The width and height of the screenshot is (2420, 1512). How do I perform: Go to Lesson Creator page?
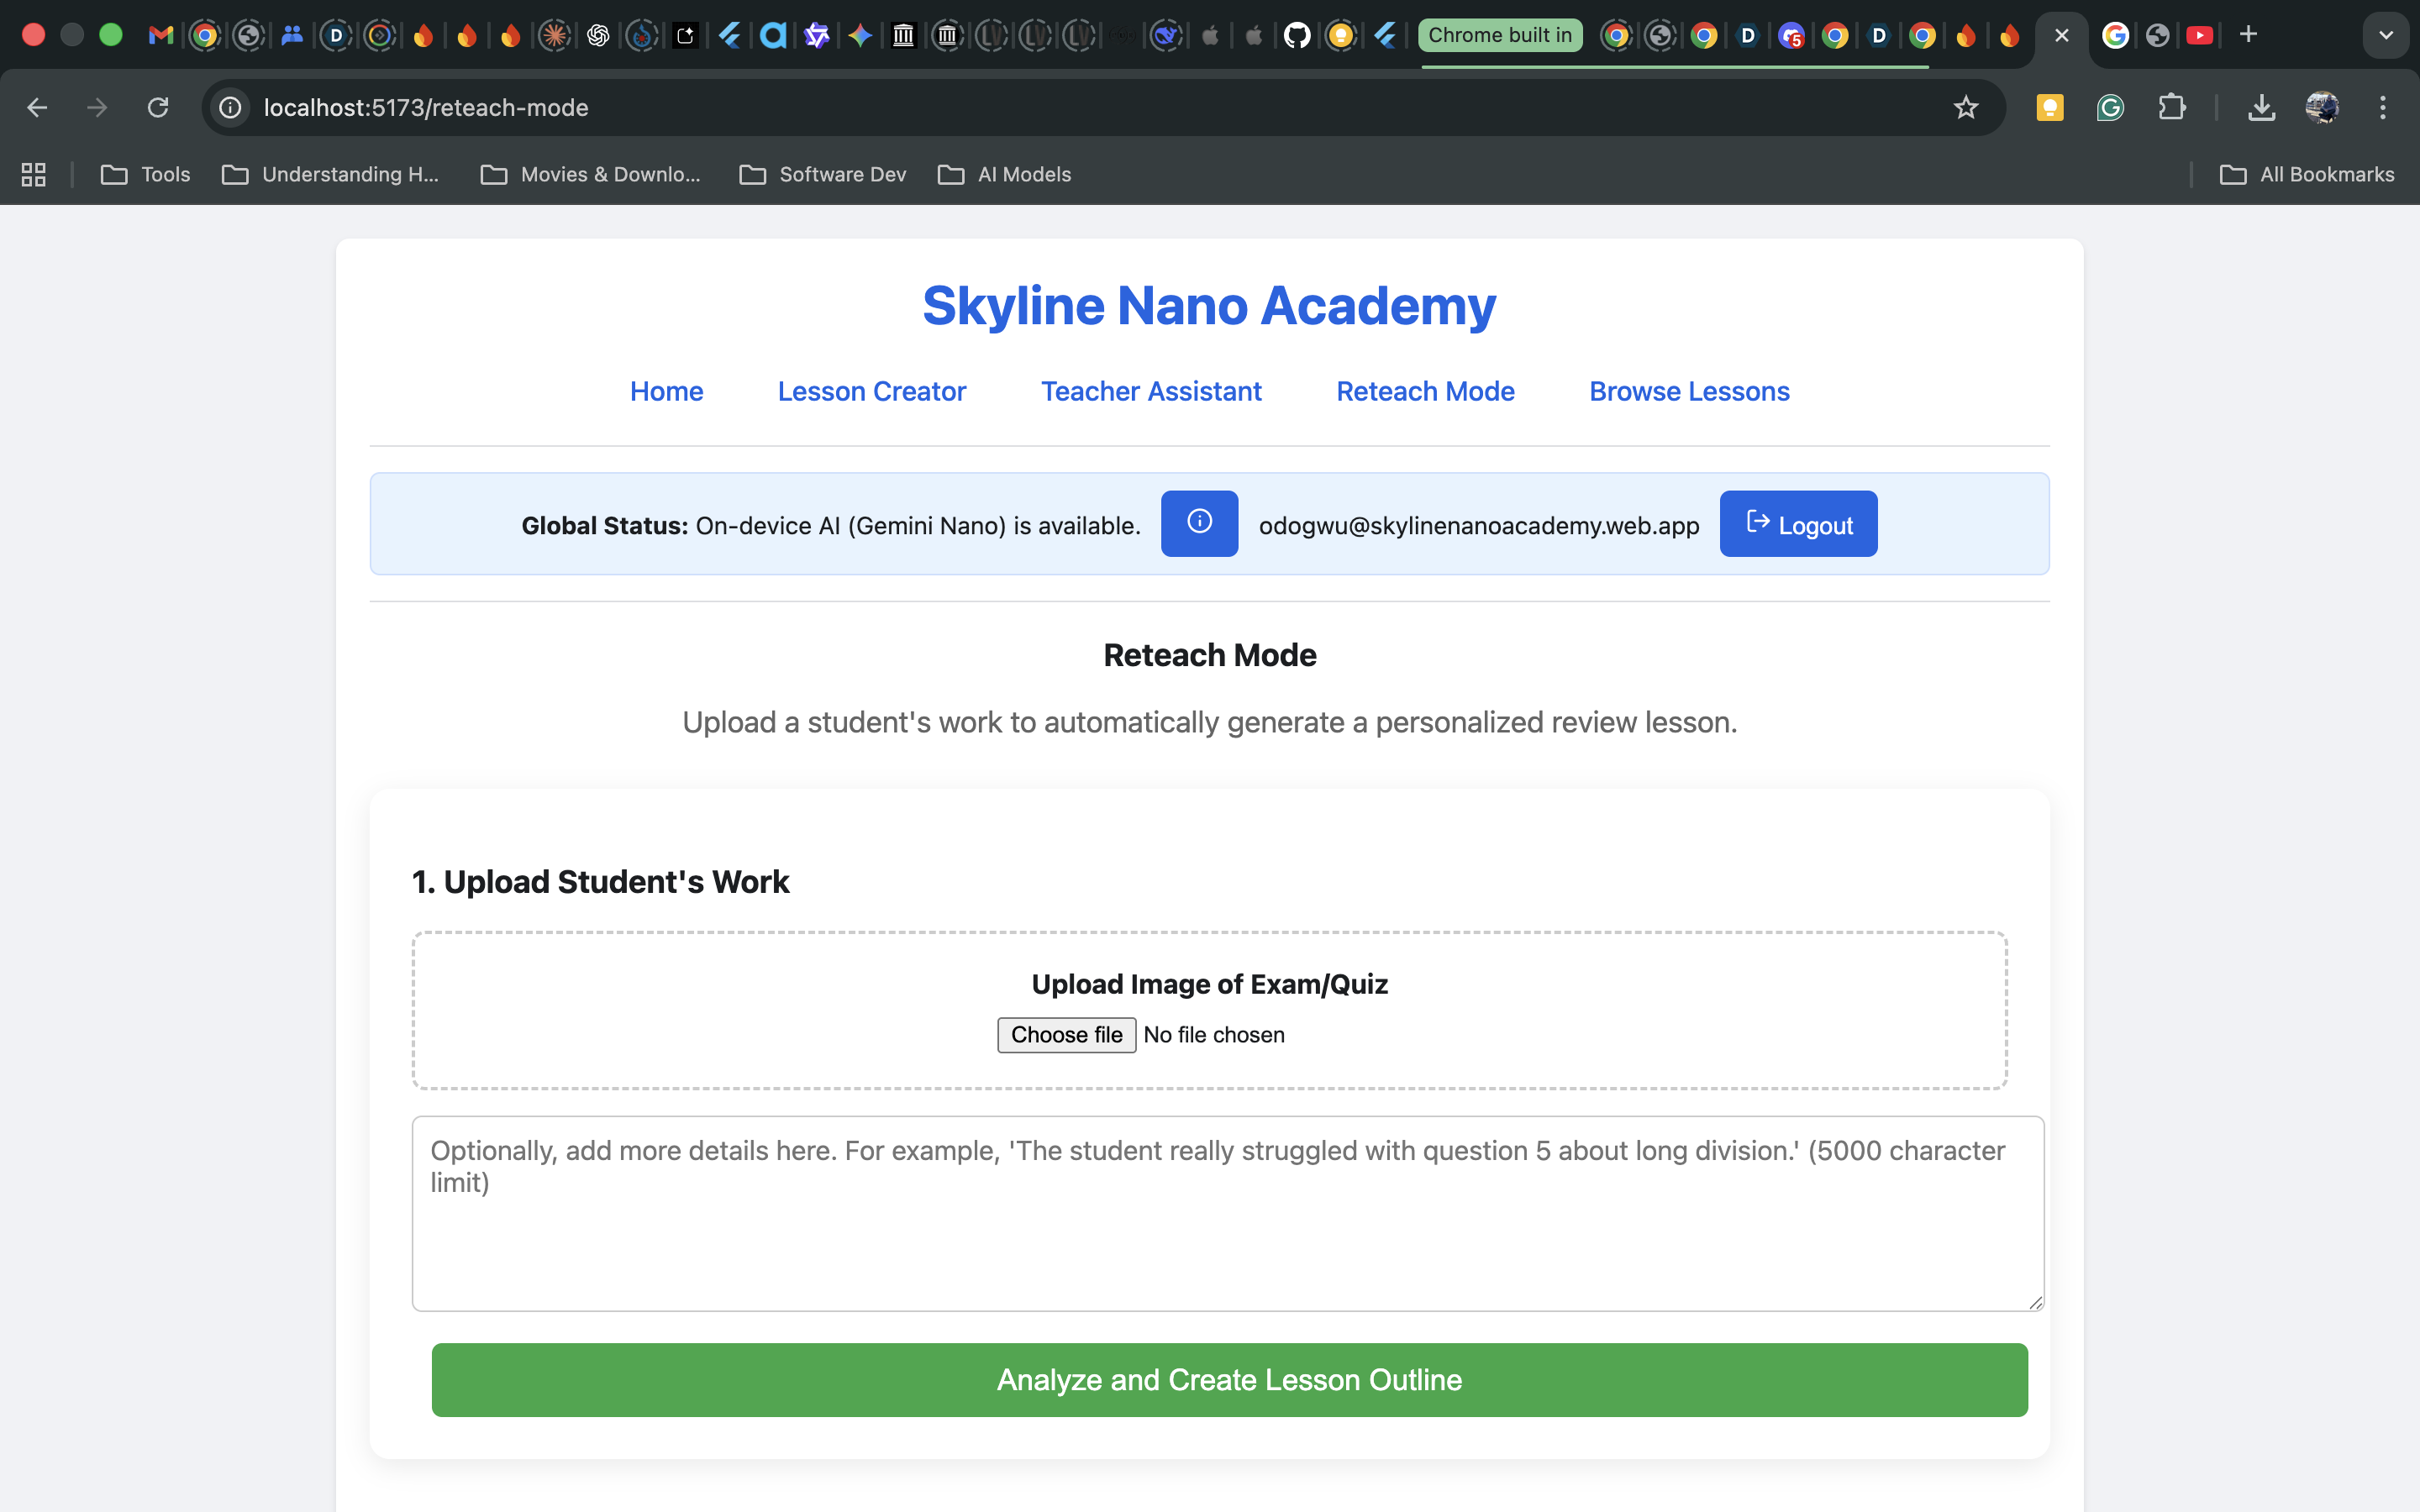point(871,391)
